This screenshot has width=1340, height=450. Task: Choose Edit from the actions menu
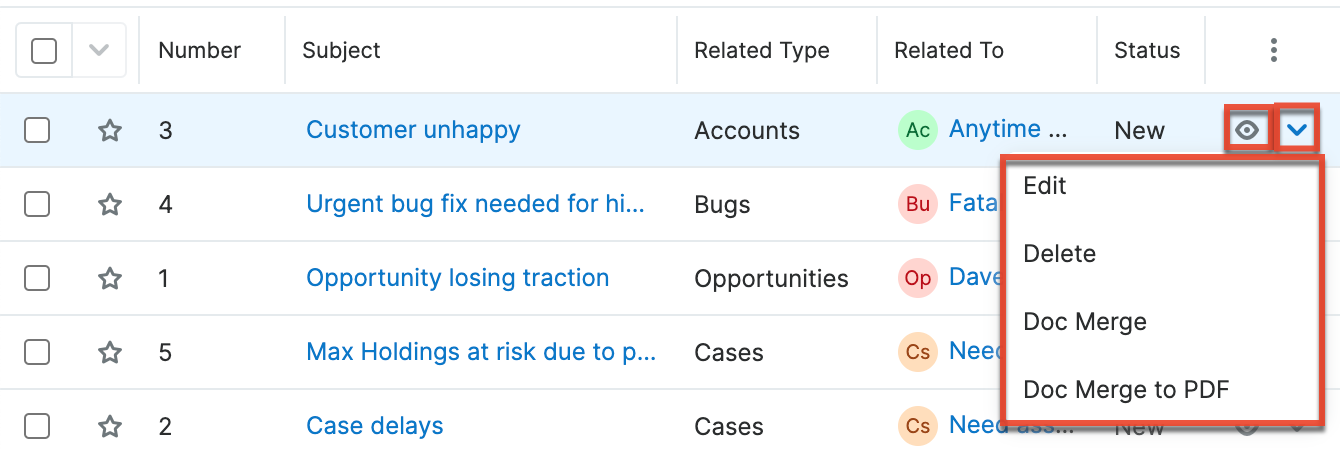(x=1045, y=186)
